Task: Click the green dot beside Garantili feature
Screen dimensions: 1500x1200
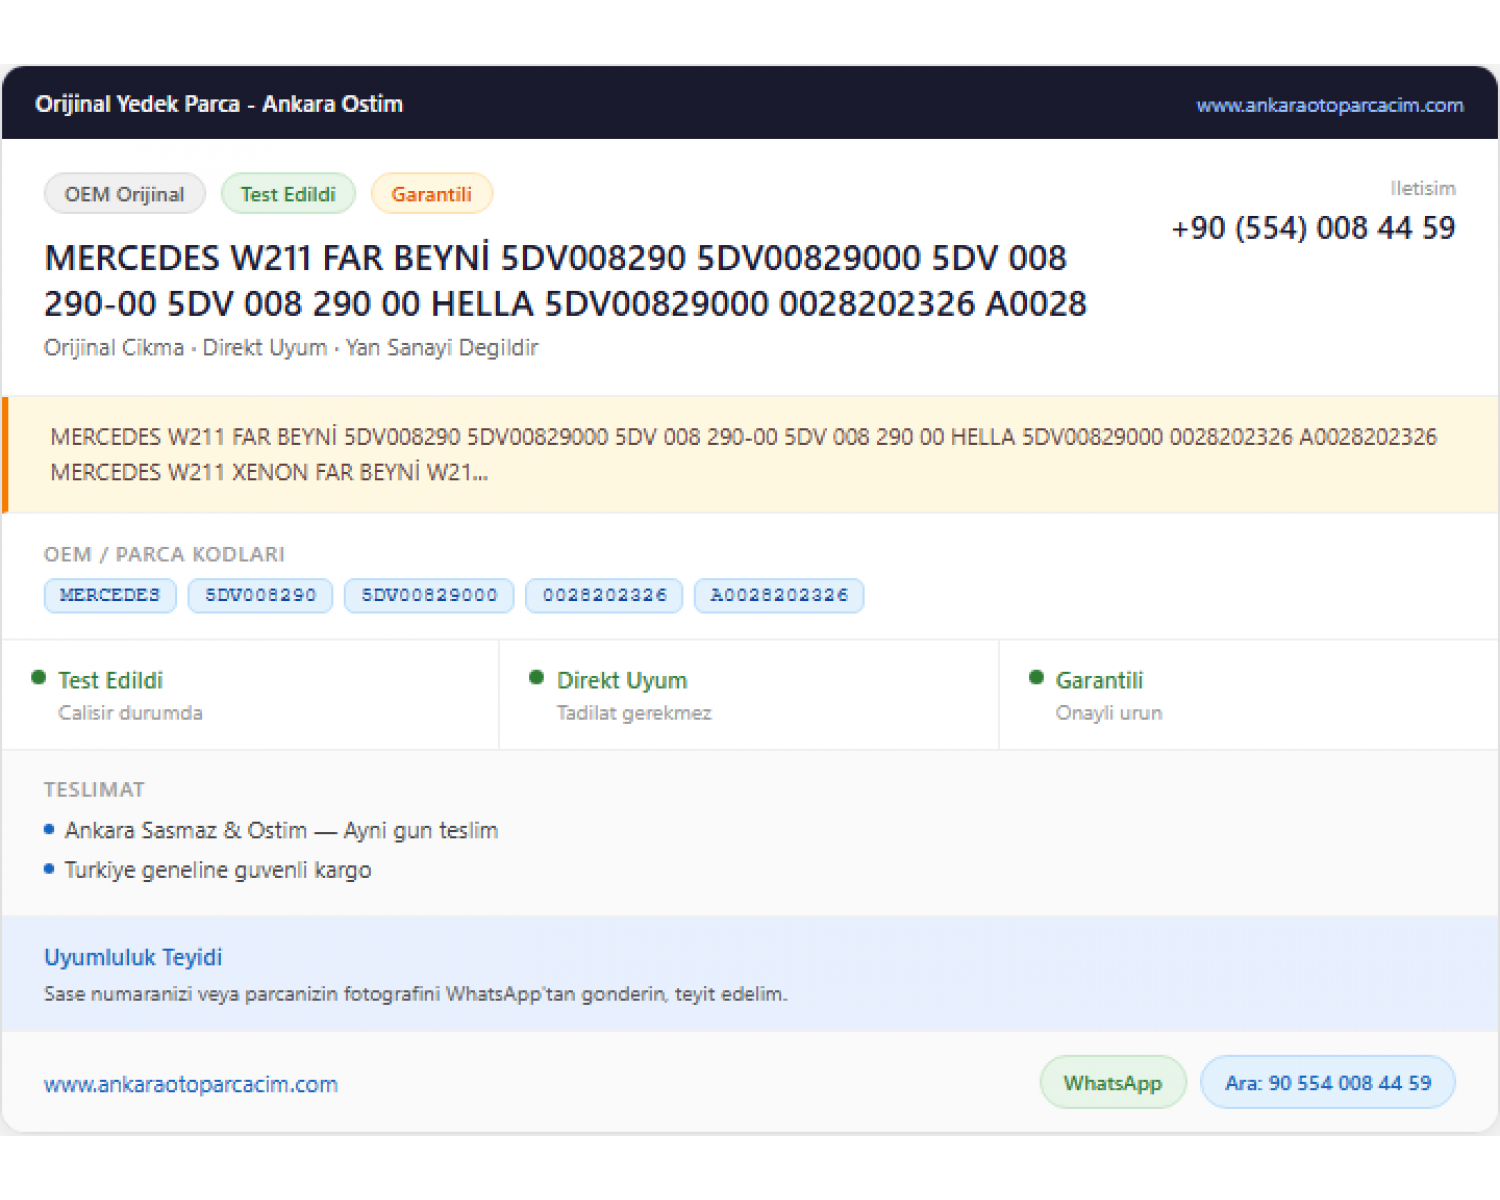Action: pyautogui.click(x=1037, y=677)
